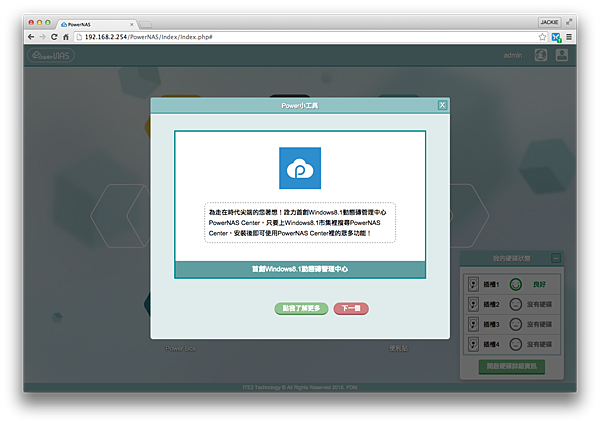Open the user profile icon in header
600x425 pixels.
[x=562, y=55]
